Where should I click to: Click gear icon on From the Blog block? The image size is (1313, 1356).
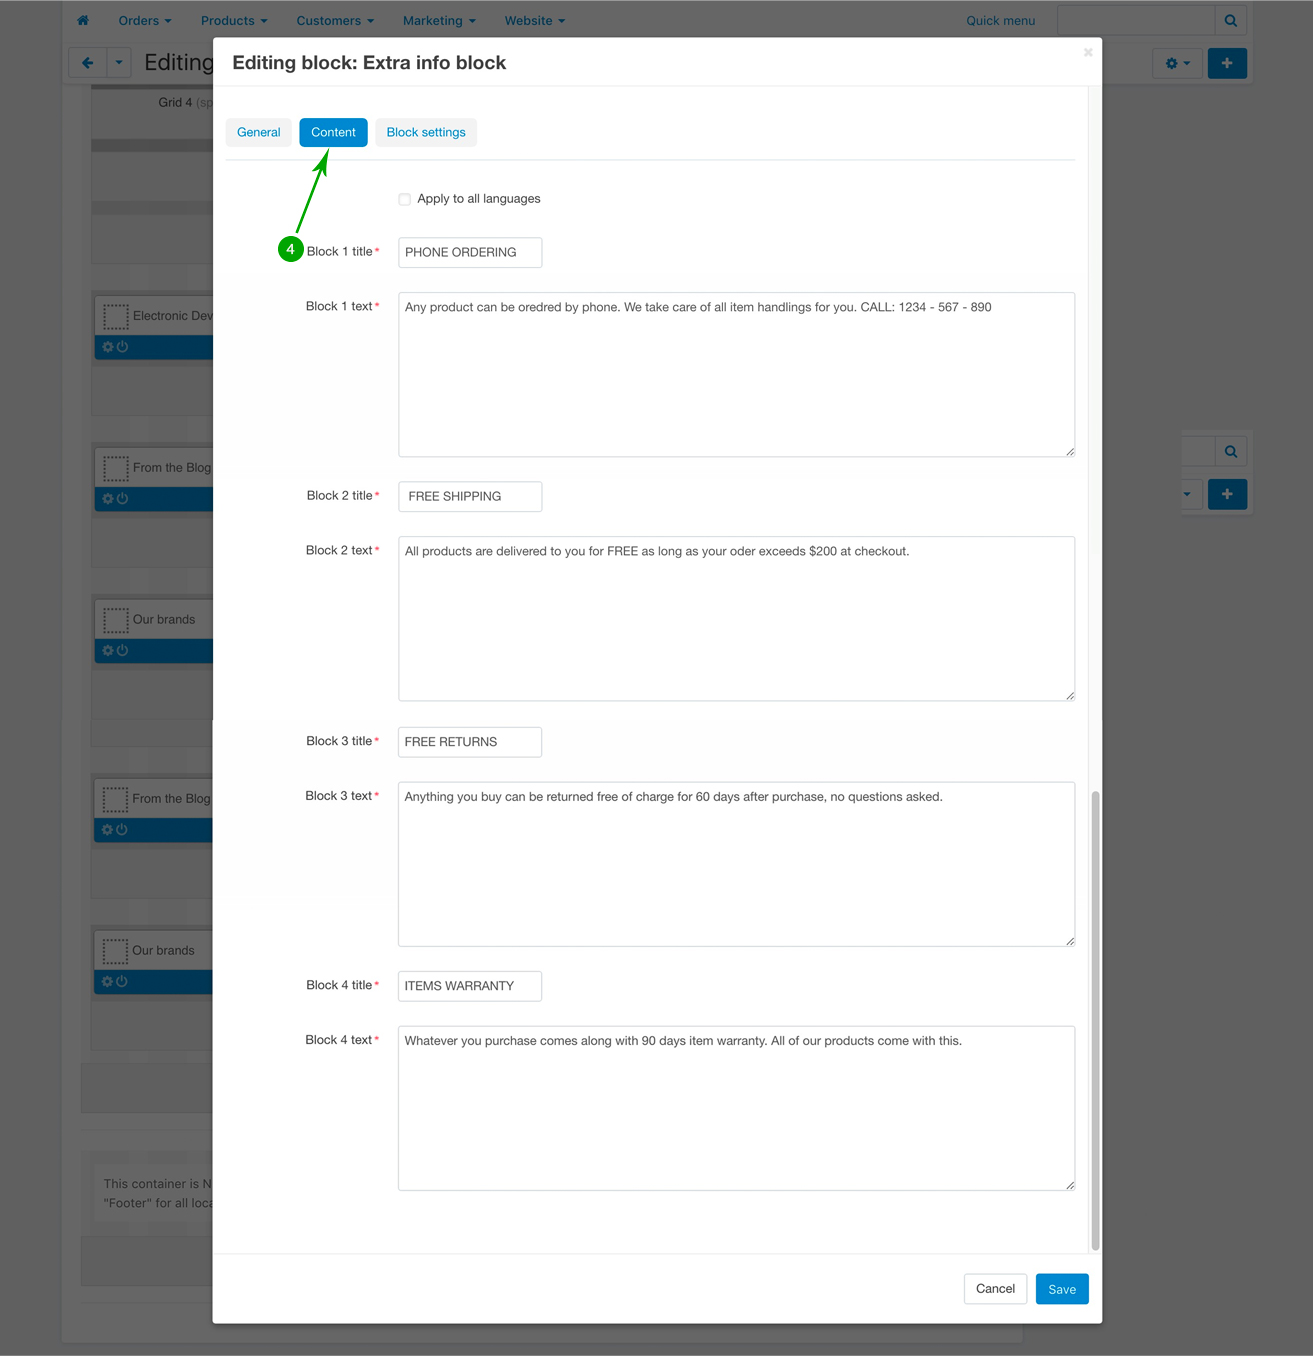coord(108,499)
